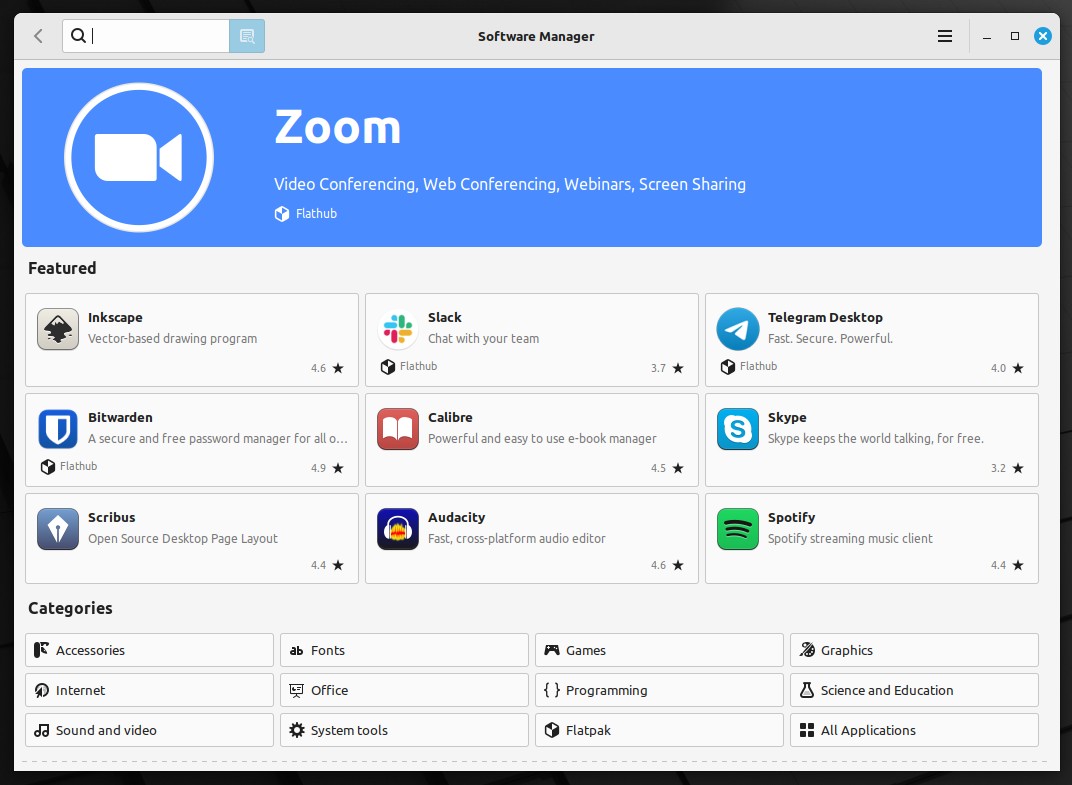Open the Zoom banner title
The image size is (1072, 785).
[x=338, y=127]
